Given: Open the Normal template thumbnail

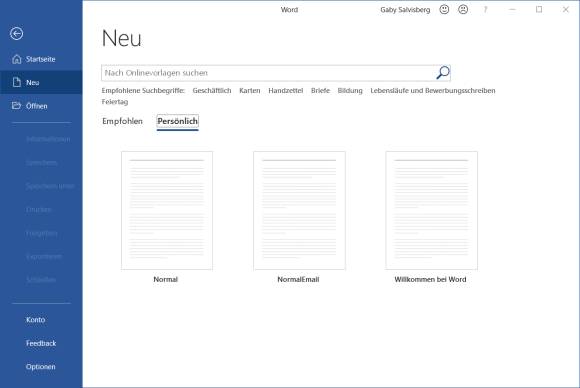Looking at the screenshot, I should pyautogui.click(x=167, y=210).
